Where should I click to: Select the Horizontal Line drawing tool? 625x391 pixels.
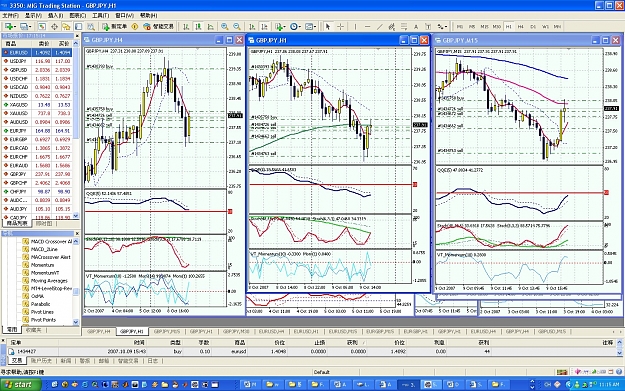pyautogui.click(x=368, y=27)
